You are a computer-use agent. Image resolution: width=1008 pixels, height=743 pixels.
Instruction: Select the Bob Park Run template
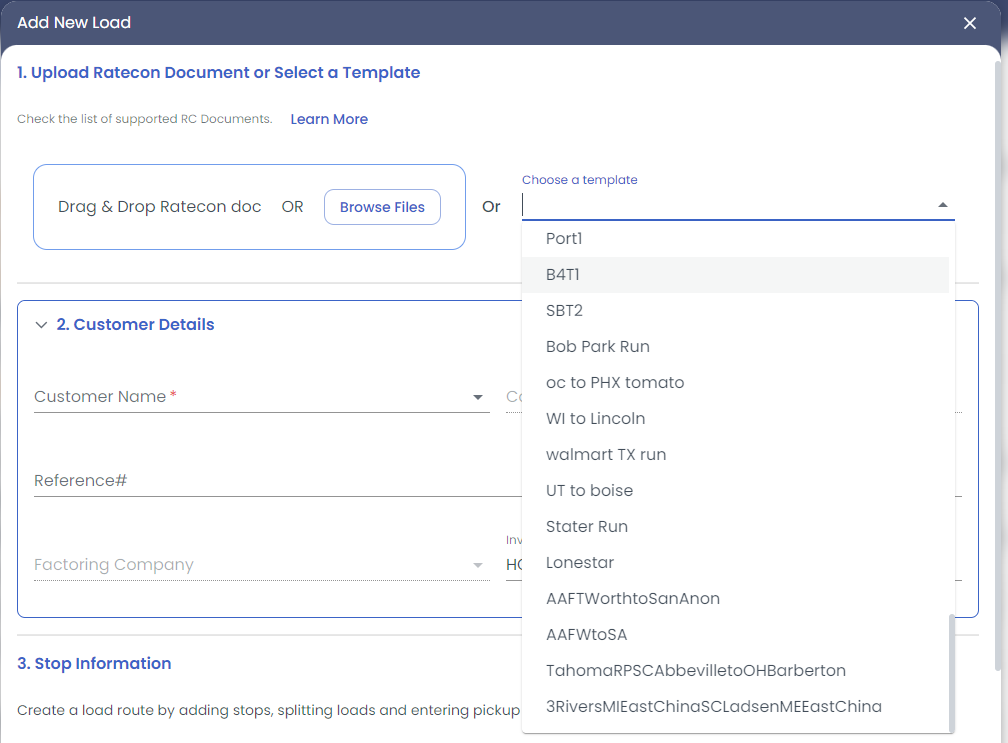[x=597, y=346]
